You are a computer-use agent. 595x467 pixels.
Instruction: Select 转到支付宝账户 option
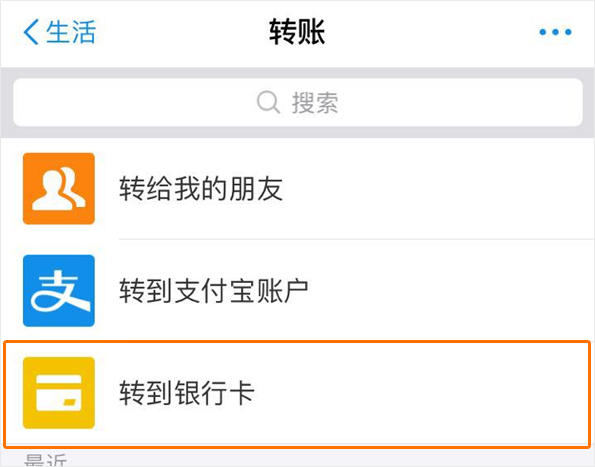214,291
